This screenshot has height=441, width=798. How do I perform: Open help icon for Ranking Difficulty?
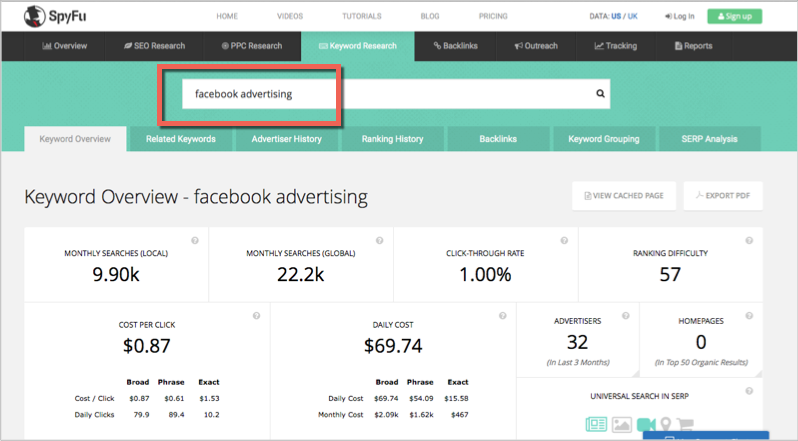749,241
